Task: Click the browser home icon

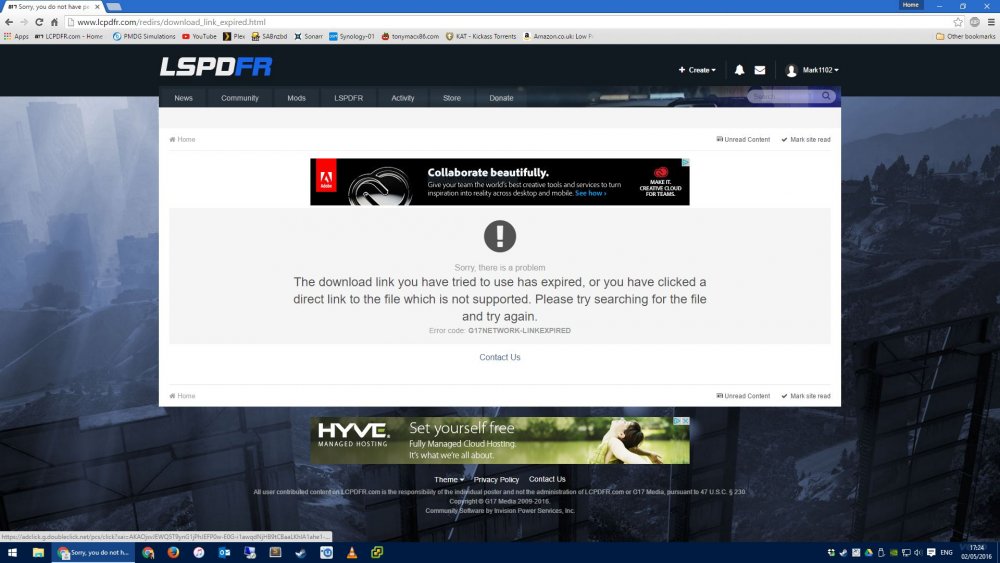Action: 54,22
